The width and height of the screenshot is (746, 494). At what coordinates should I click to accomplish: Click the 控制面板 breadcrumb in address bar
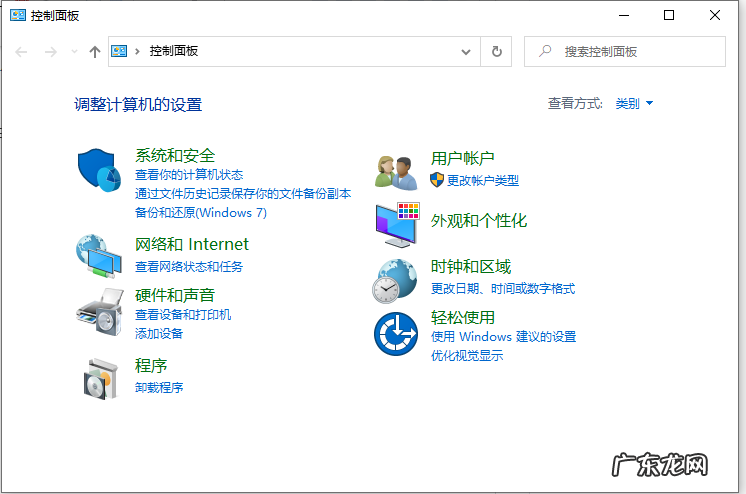[174, 51]
